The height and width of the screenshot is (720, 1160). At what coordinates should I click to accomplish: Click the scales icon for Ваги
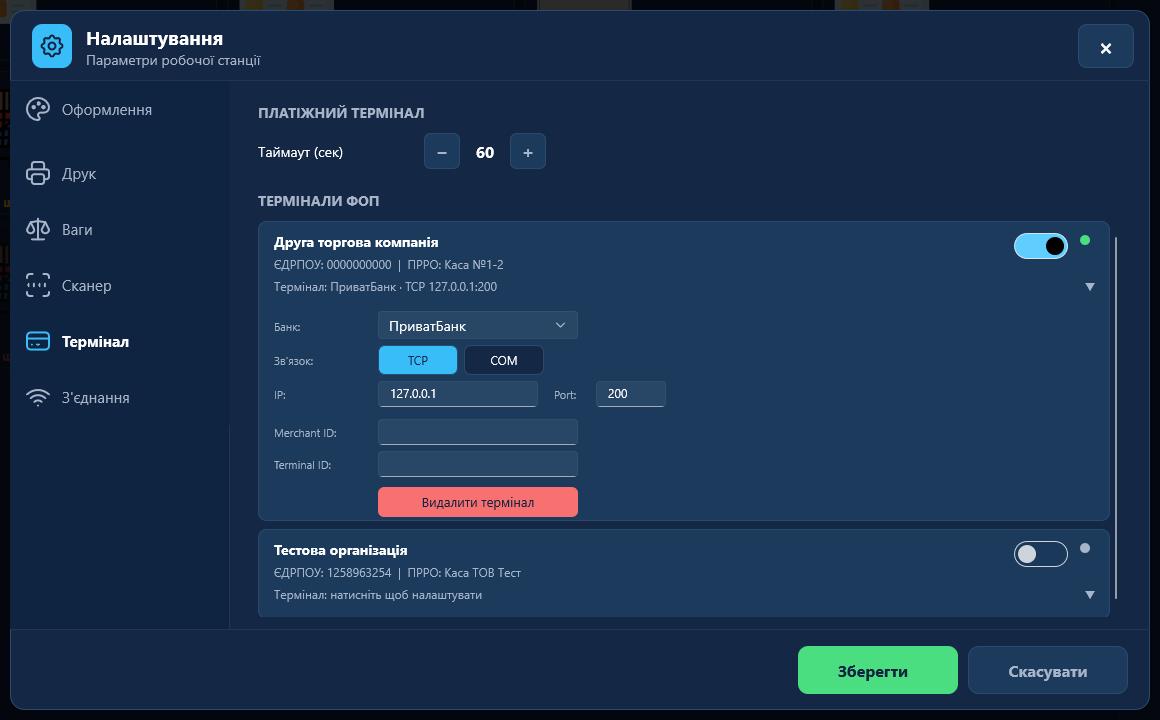38,229
